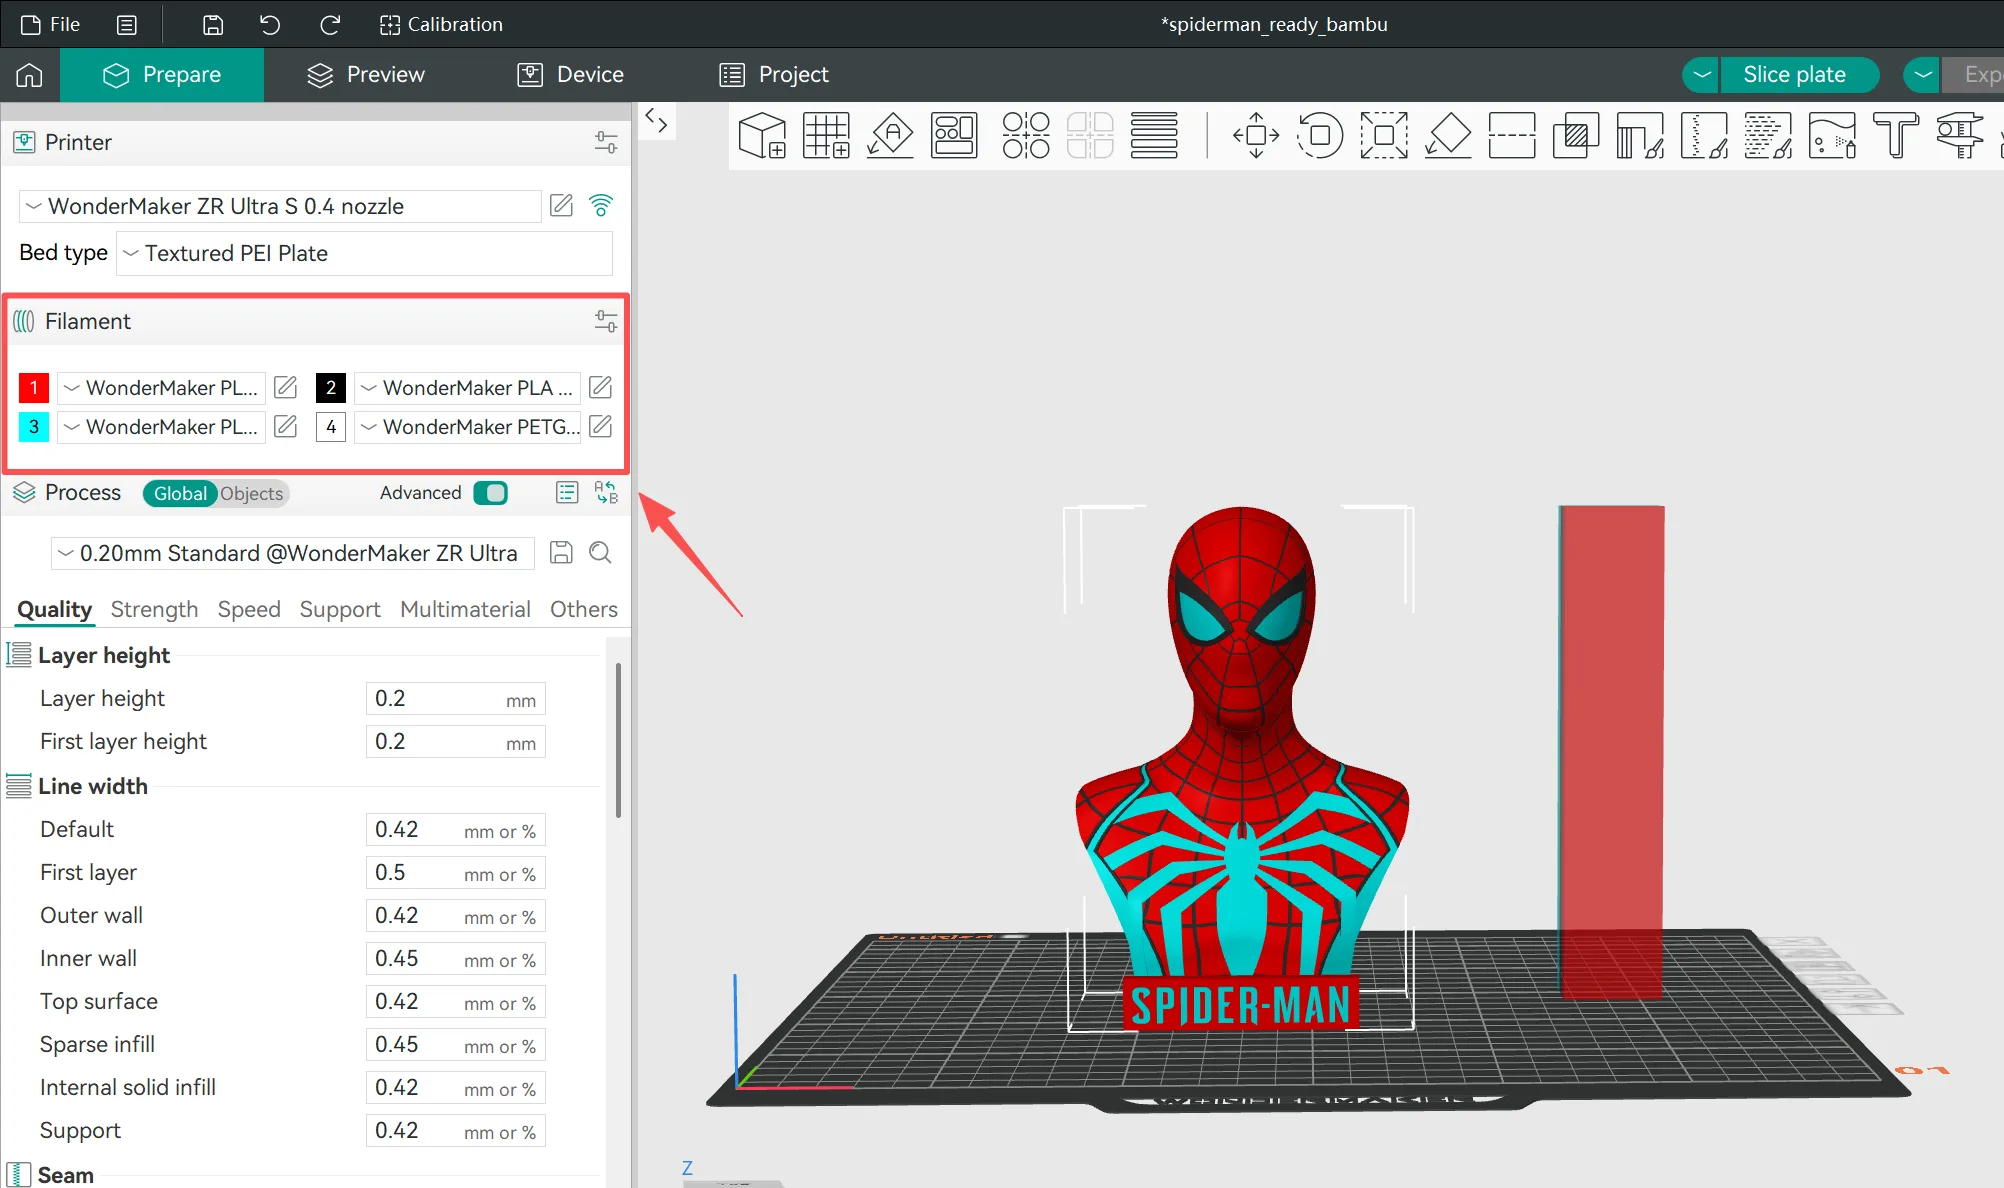Select the Seam painting tool icon

click(1704, 135)
